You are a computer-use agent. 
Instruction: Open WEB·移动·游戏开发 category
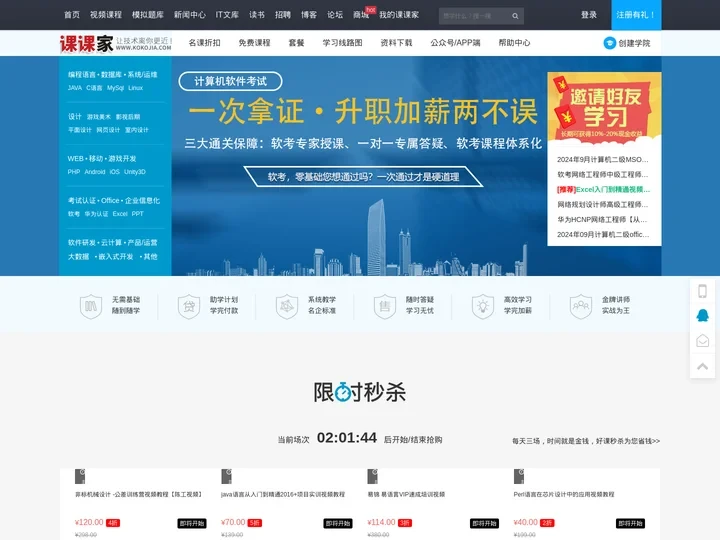[x=102, y=158]
